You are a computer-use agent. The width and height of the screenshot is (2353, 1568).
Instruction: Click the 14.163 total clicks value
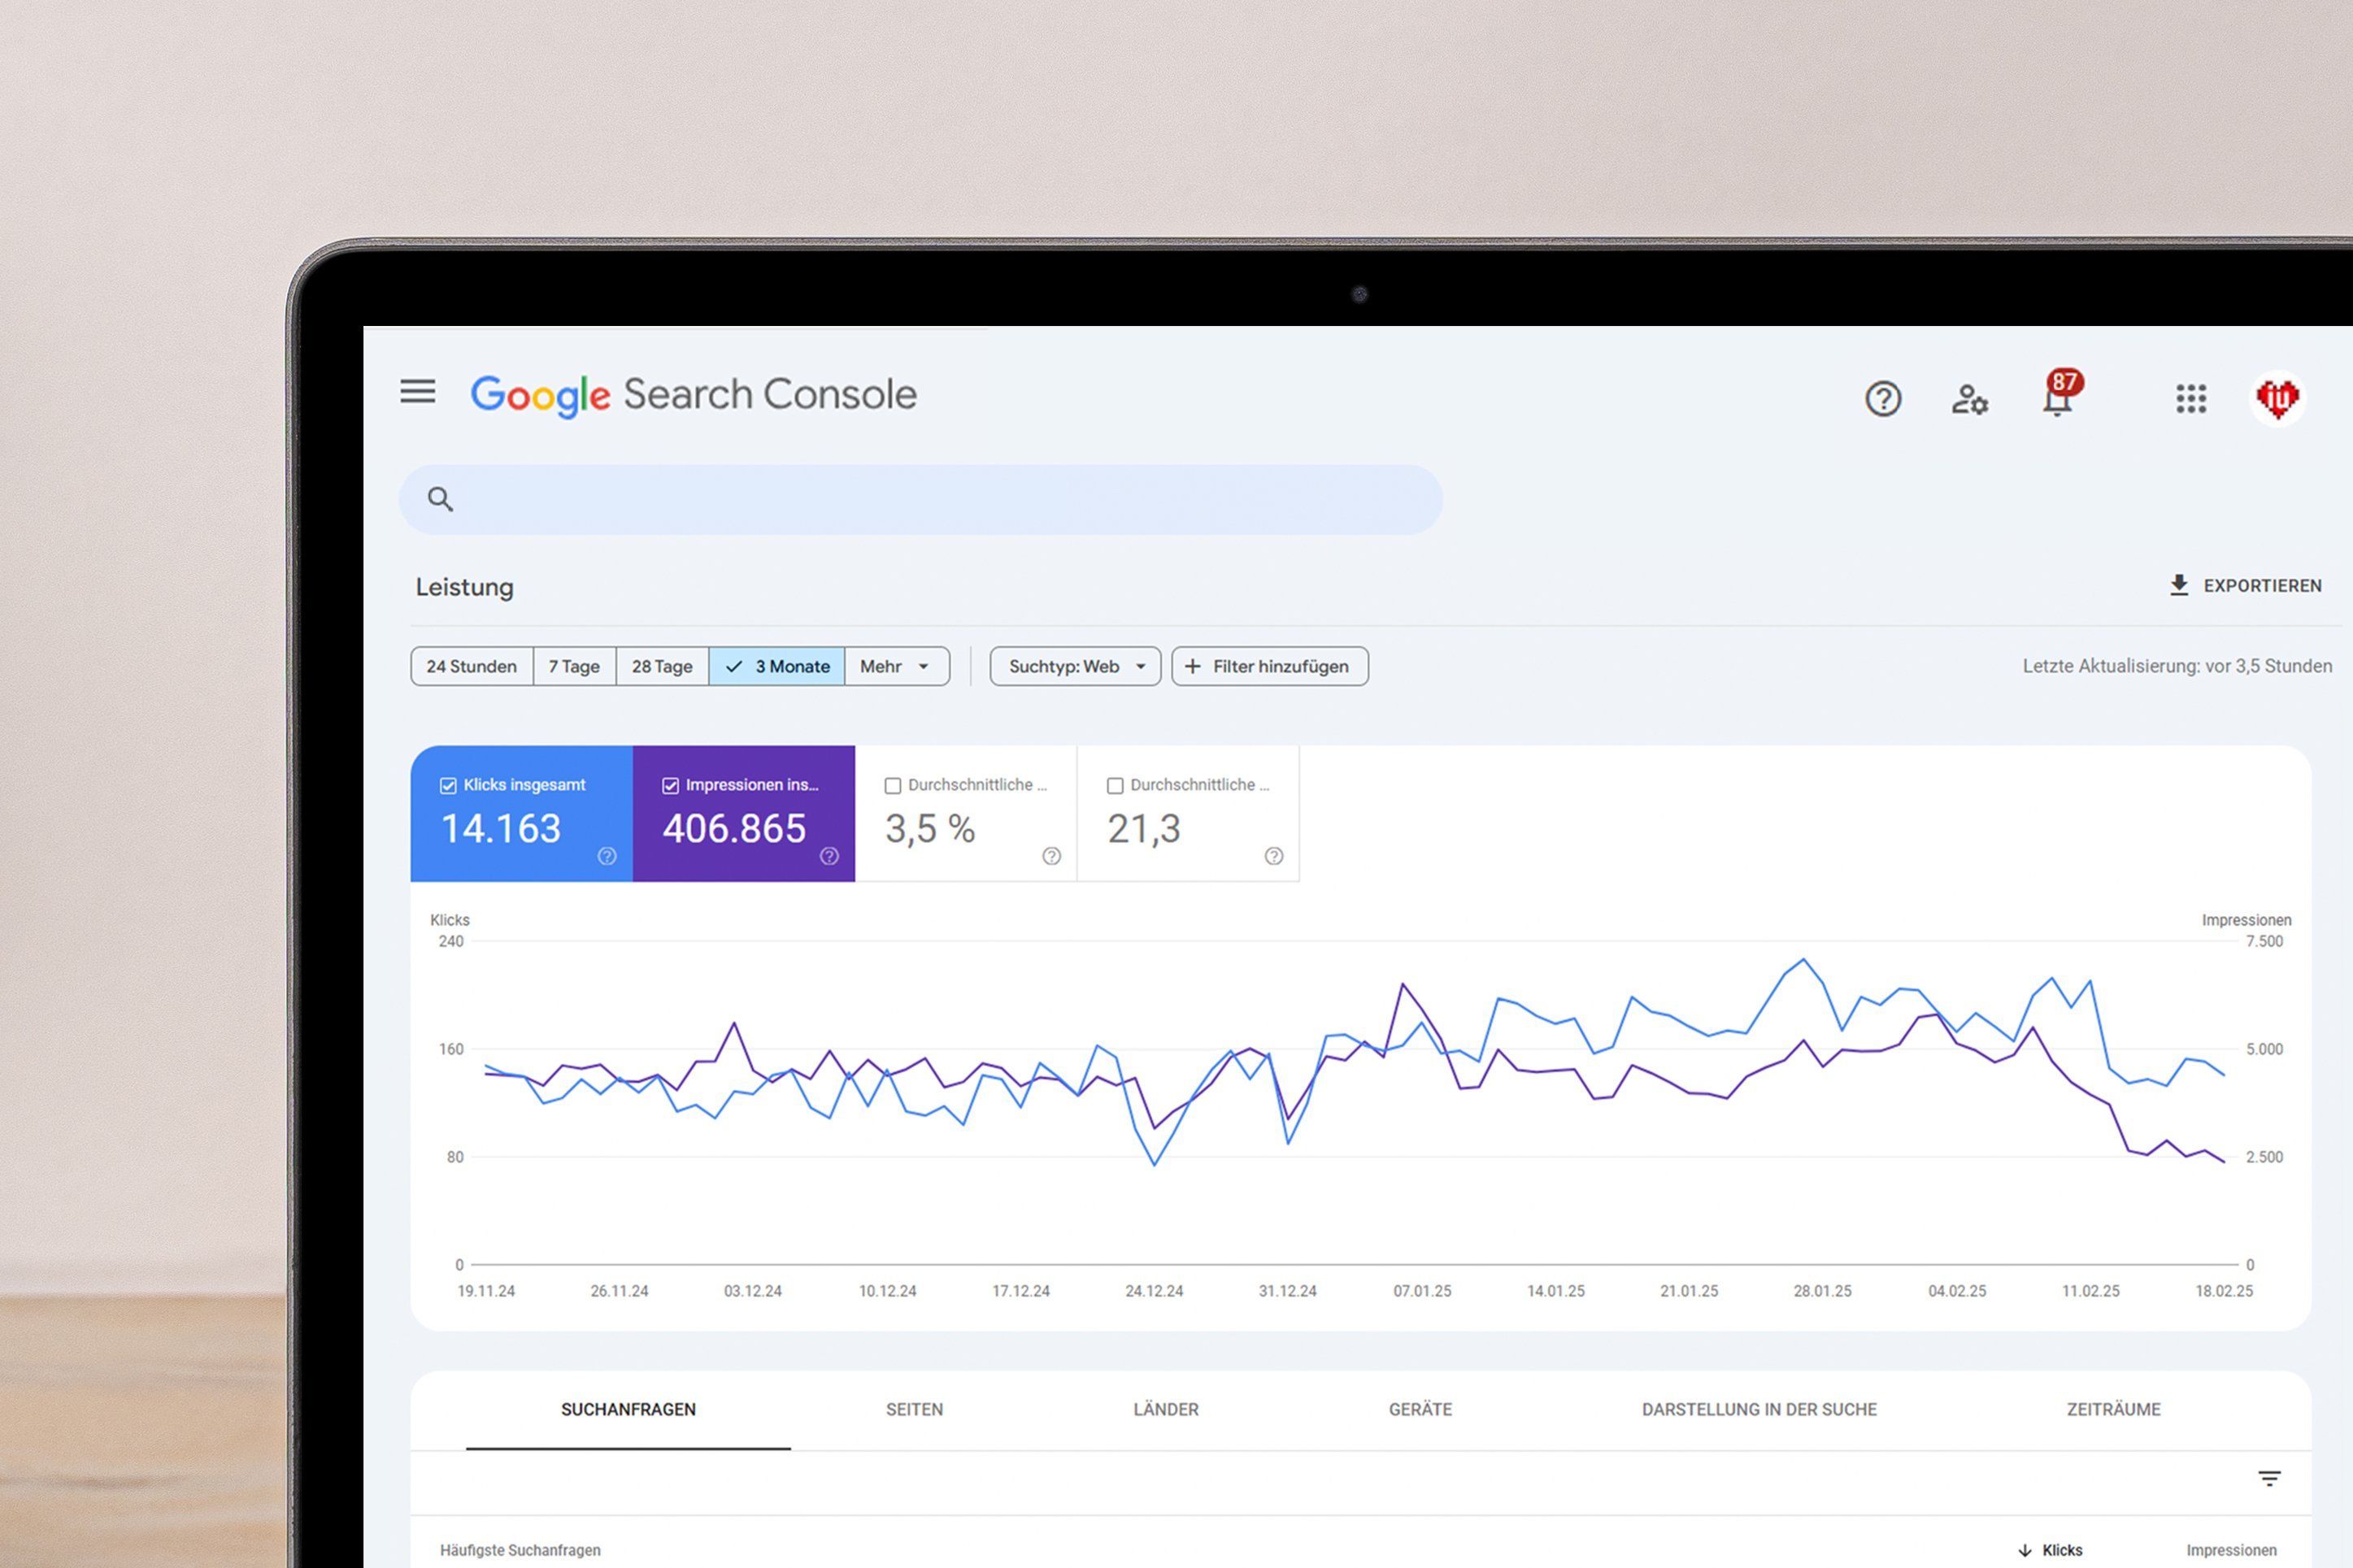[501, 828]
